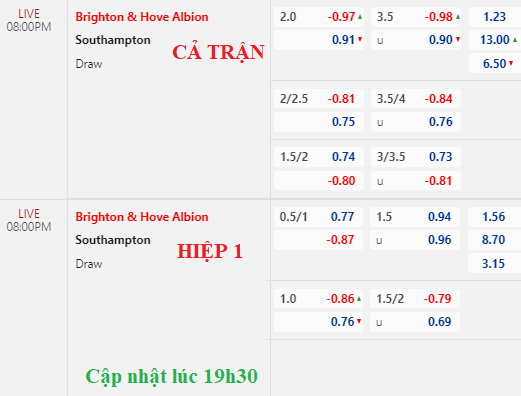
Task: Open Southampton team name in first-half row
Action: click(x=113, y=240)
